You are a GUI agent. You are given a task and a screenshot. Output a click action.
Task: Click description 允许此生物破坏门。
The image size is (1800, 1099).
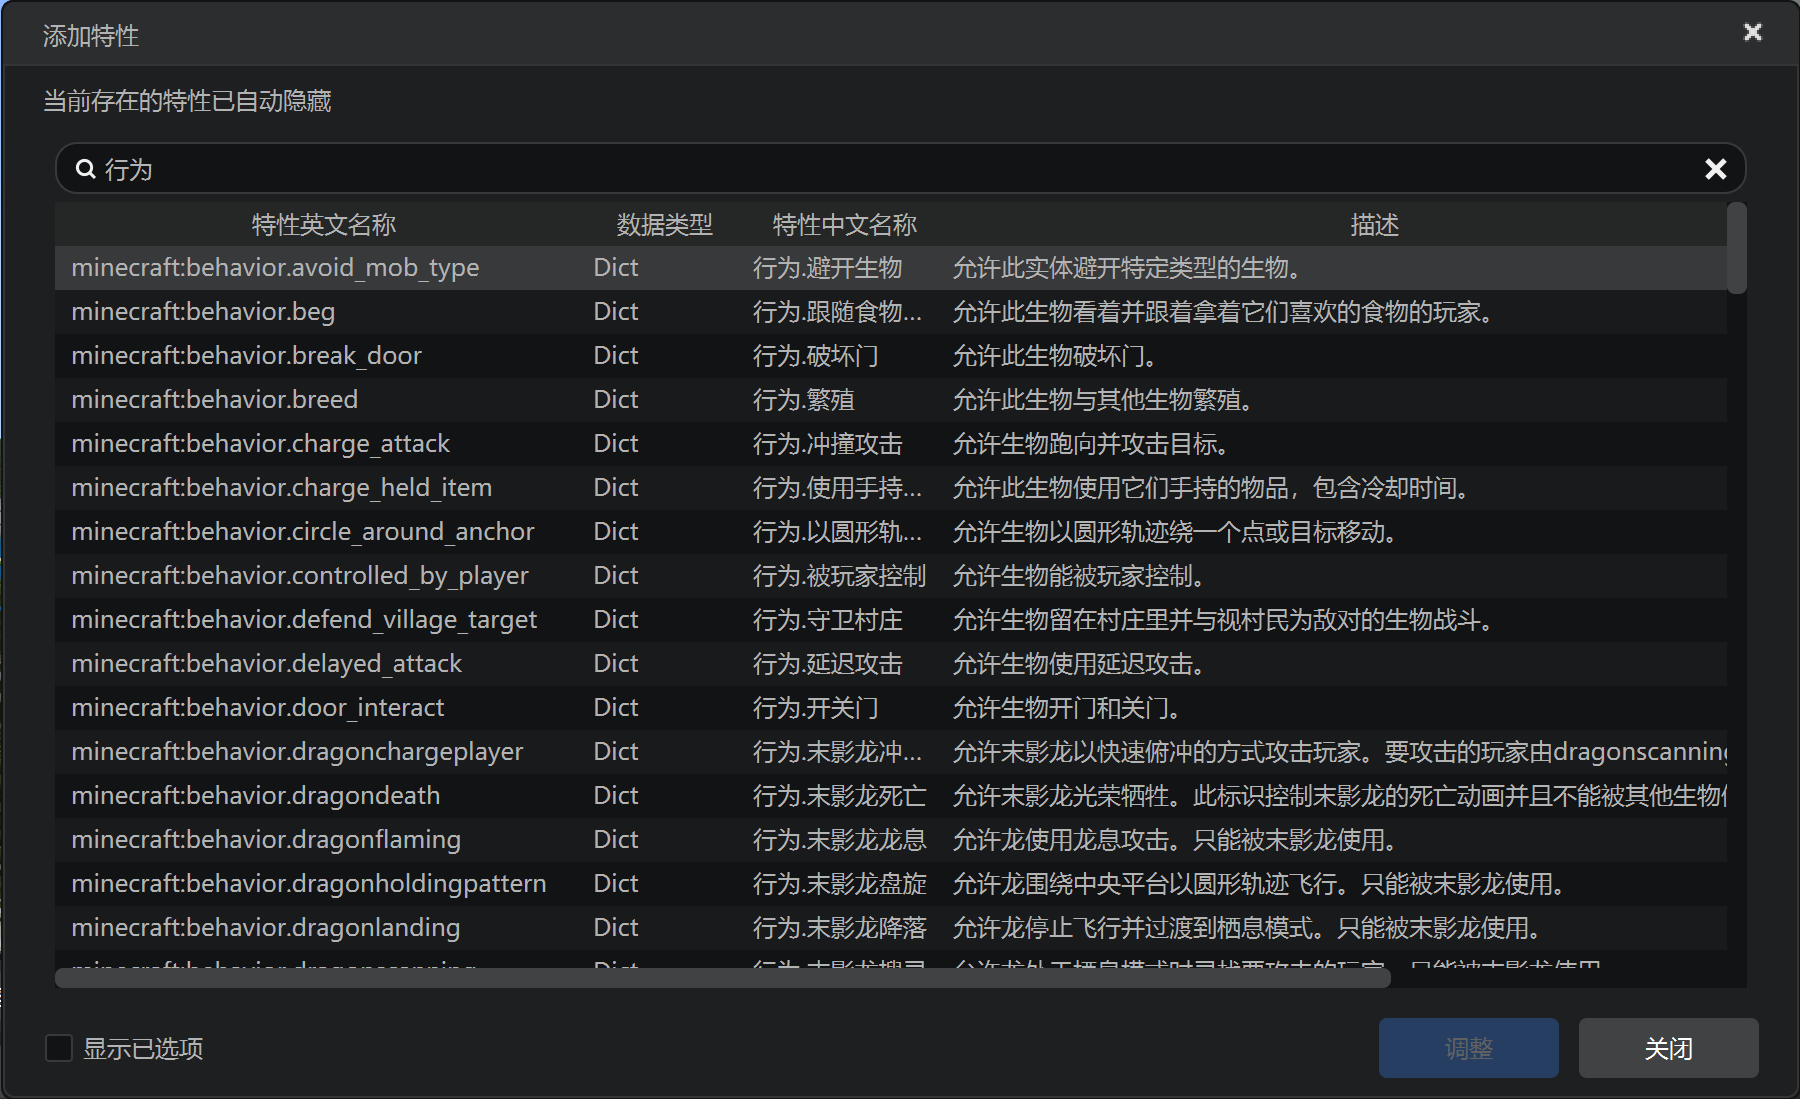coord(1055,356)
